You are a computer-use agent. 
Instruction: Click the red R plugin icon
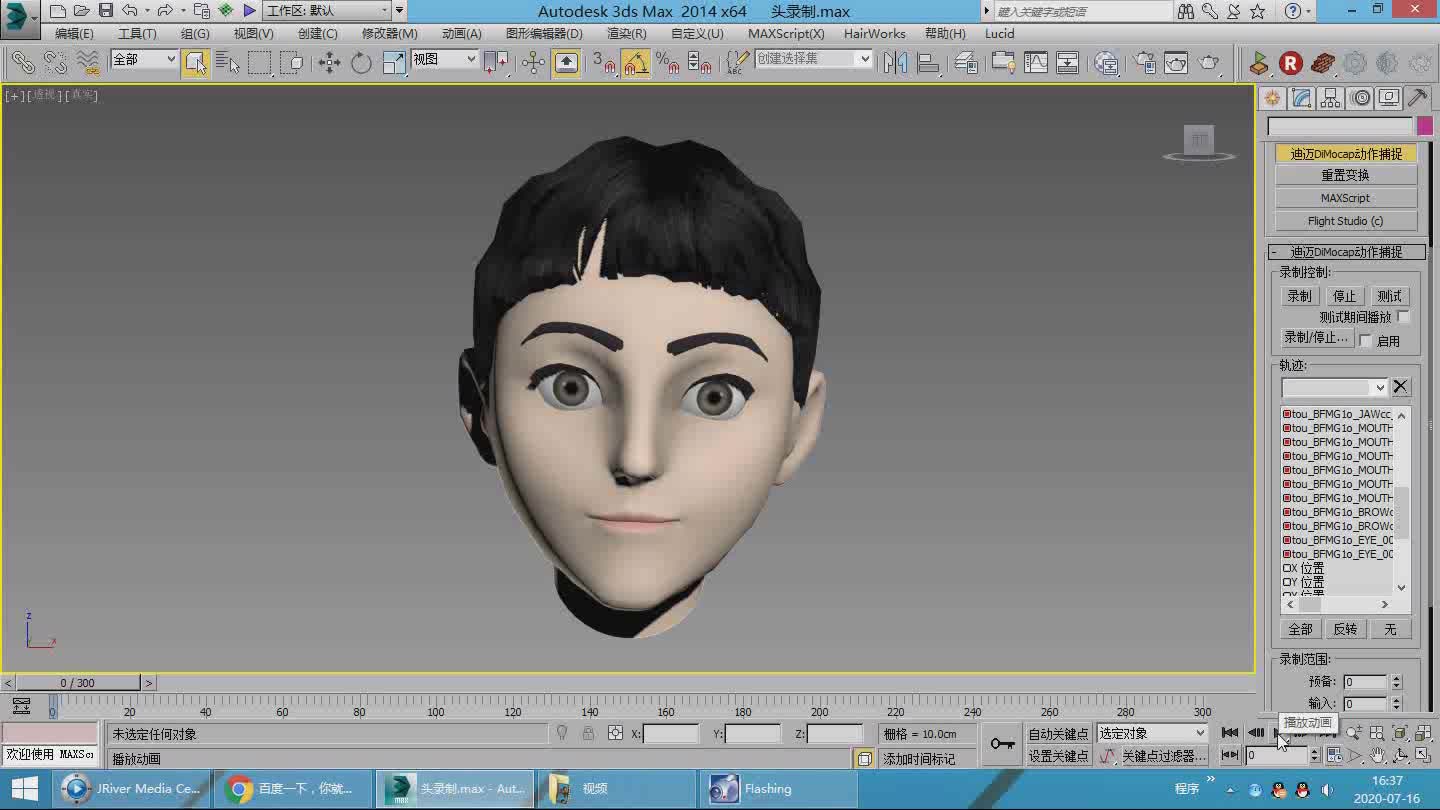tap(1291, 63)
